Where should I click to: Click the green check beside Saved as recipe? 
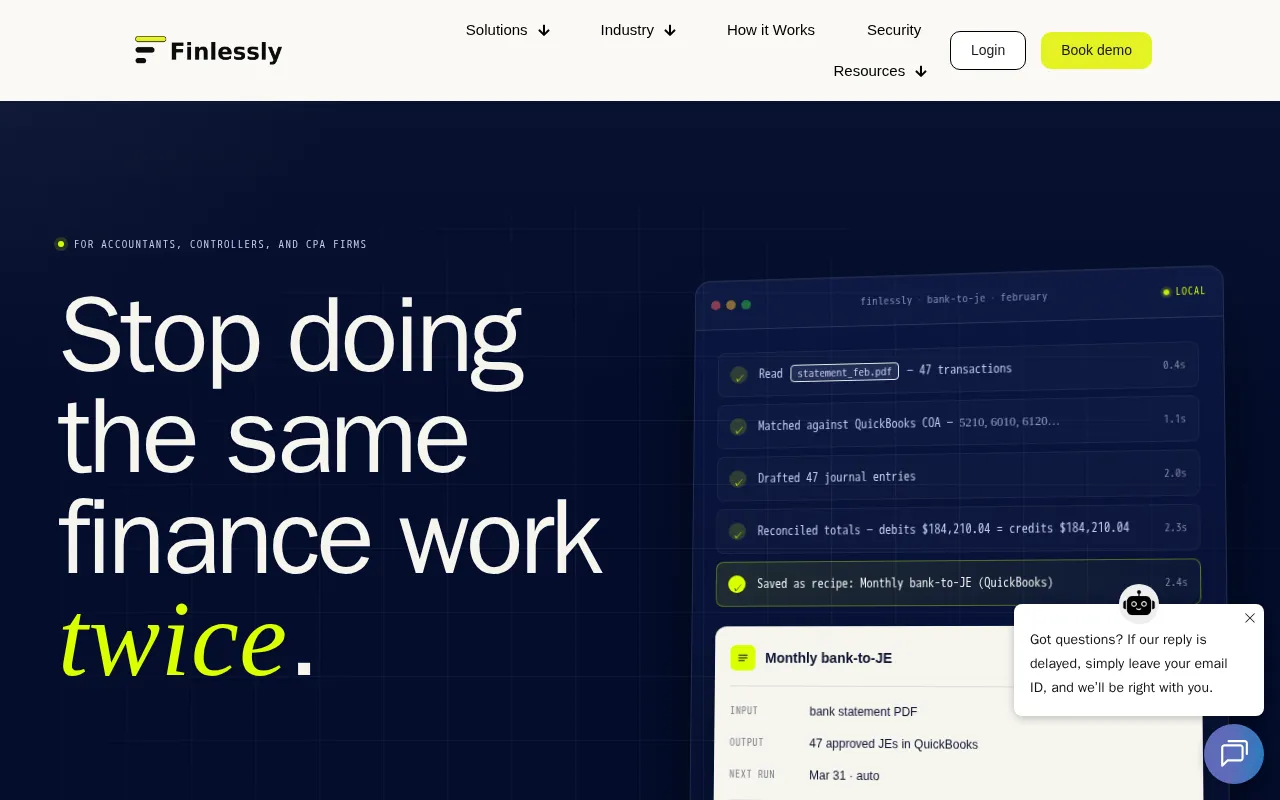(x=737, y=584)
